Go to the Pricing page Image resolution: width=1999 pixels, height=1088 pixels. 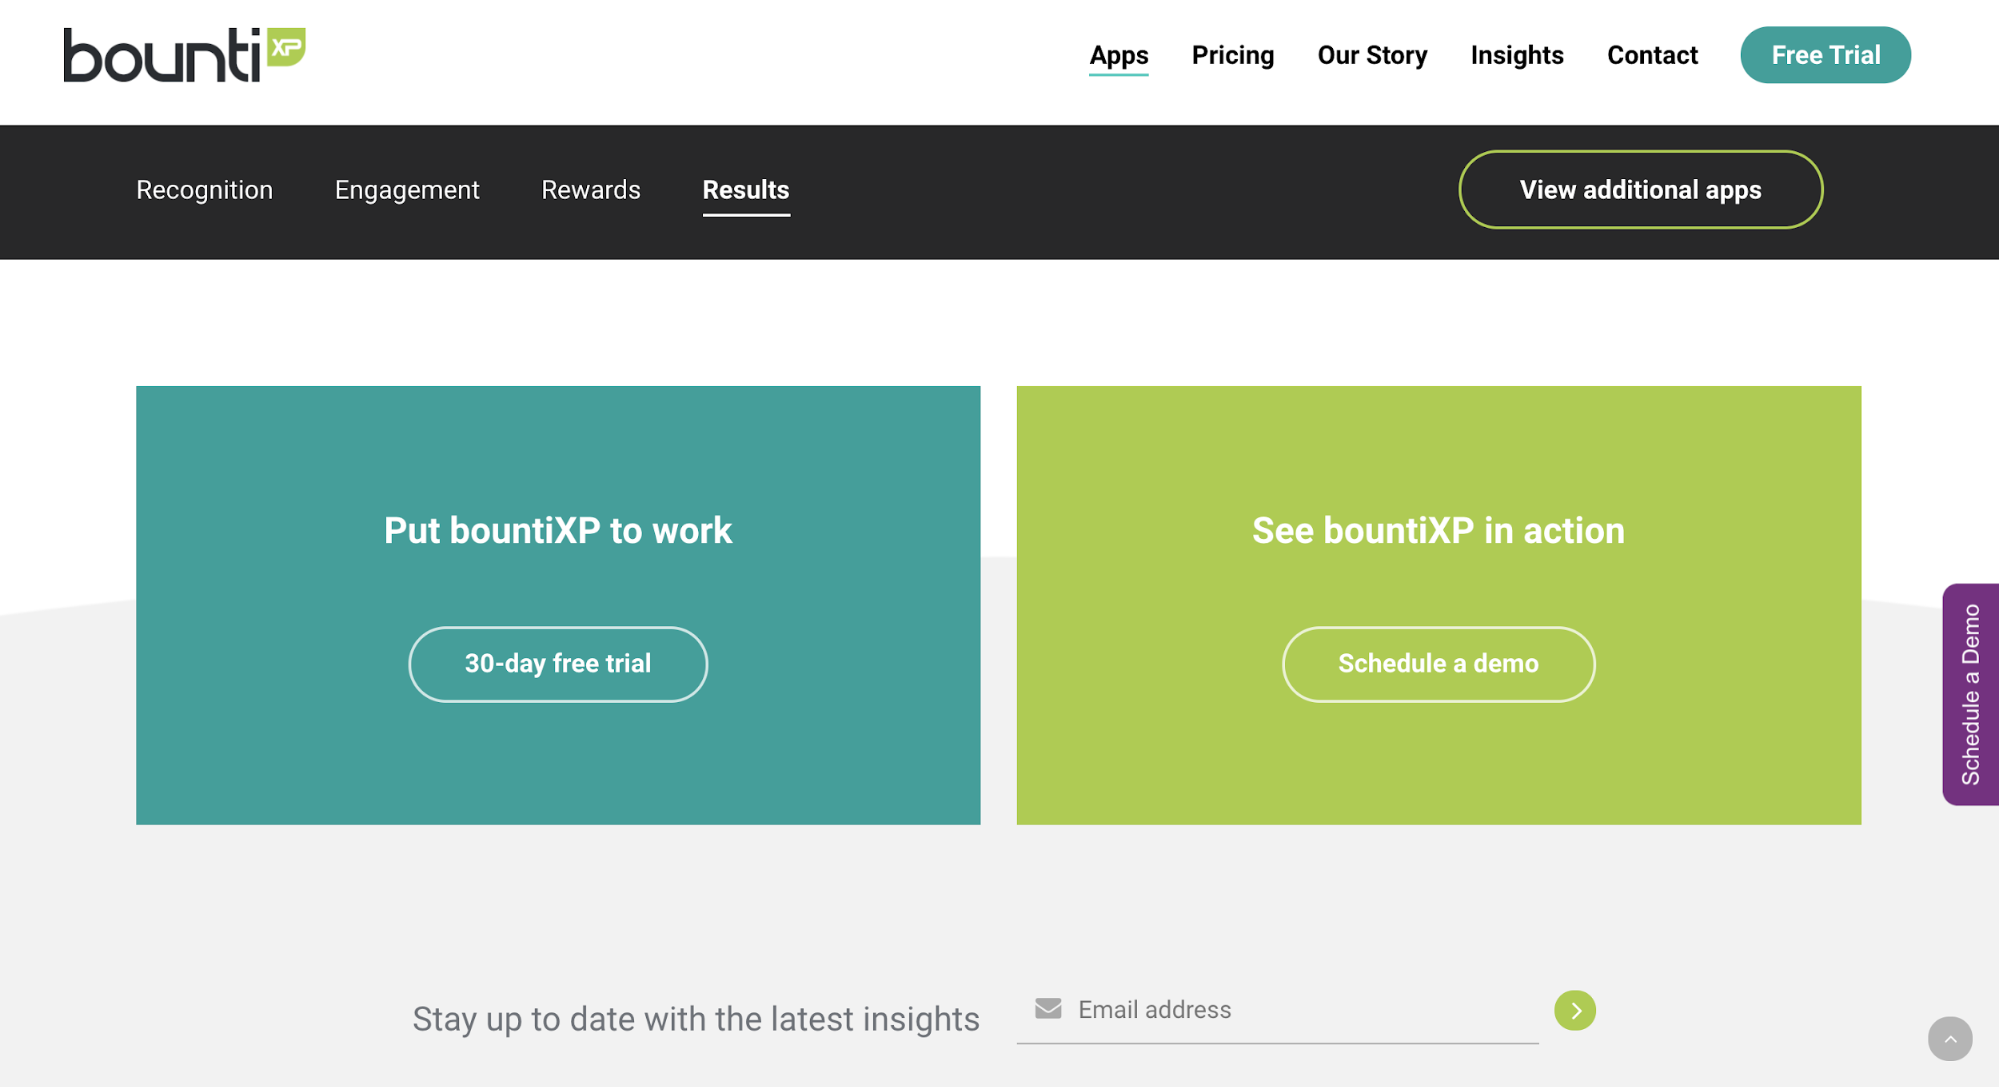tap(1232, 55)
